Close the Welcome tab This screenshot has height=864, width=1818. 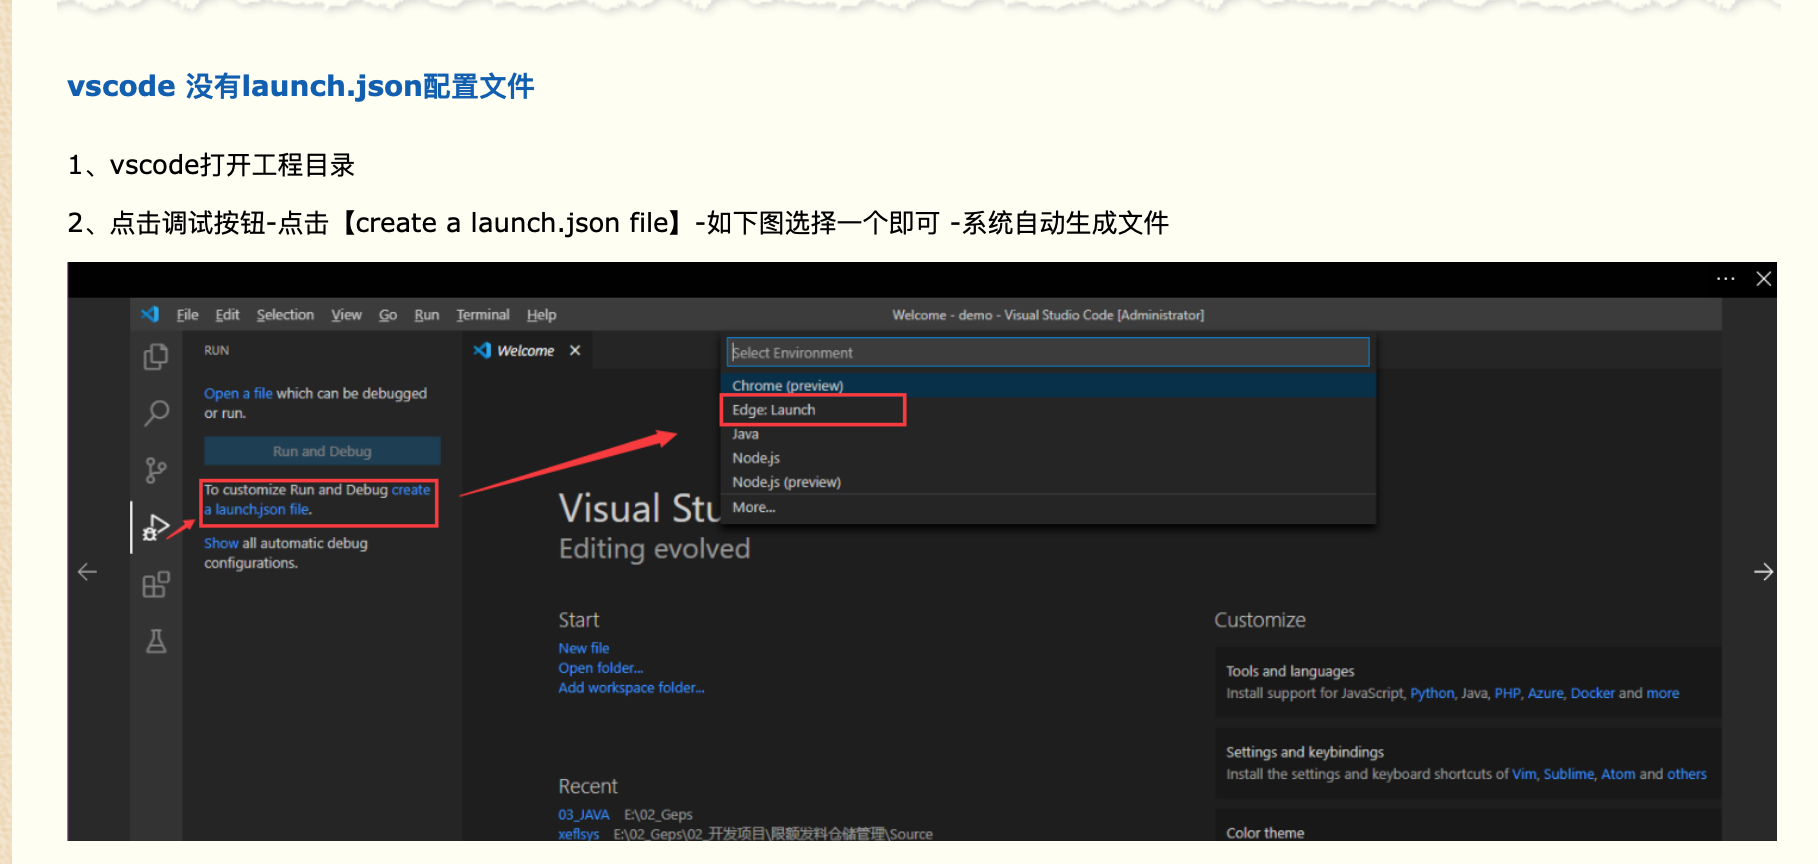pos(575,350)
